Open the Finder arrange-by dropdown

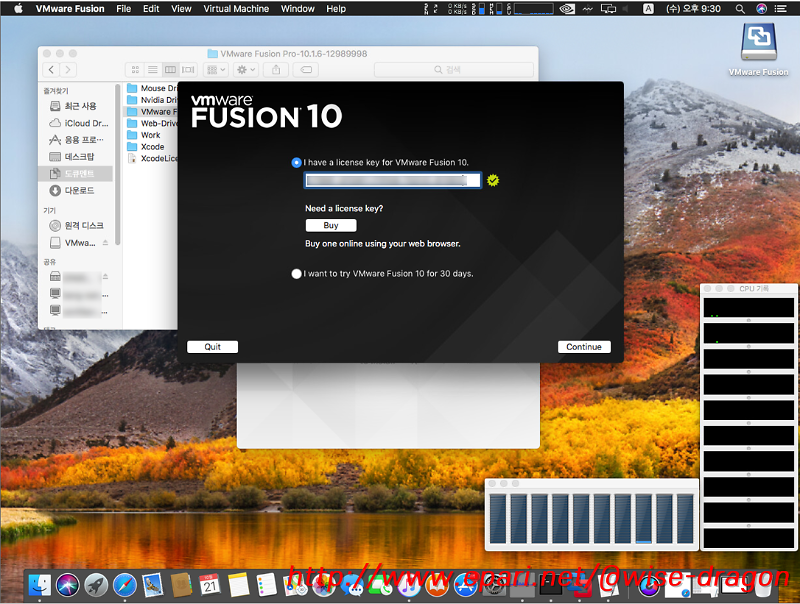(216, 69)
